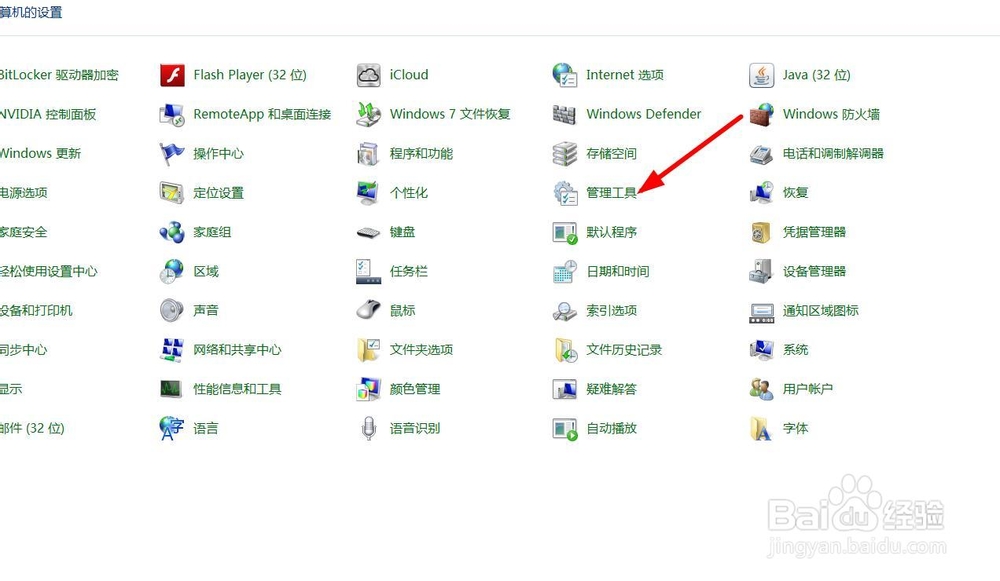Click the 网络和共享中心 icon
This screenshot has width=1000, height=581.
pyautogui.click(x=172, y=350)
